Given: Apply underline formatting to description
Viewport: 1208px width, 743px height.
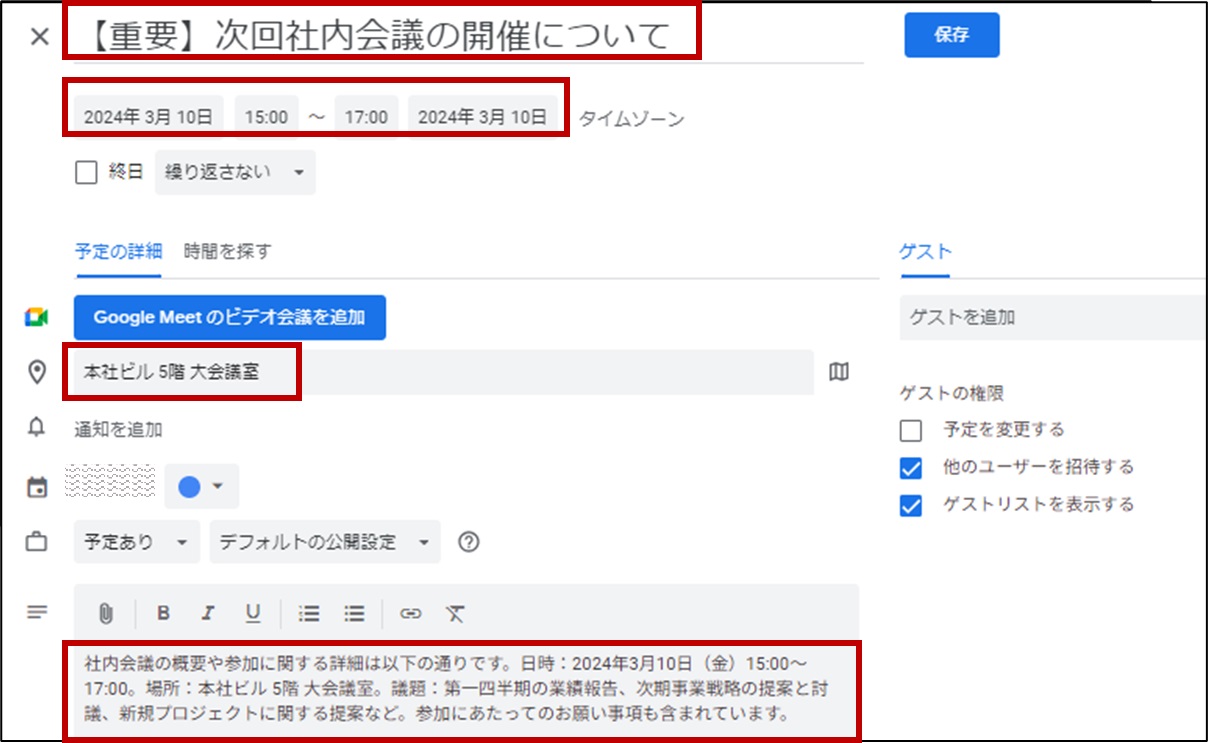Looking at the screenshot, I should (x=253, y=613).
